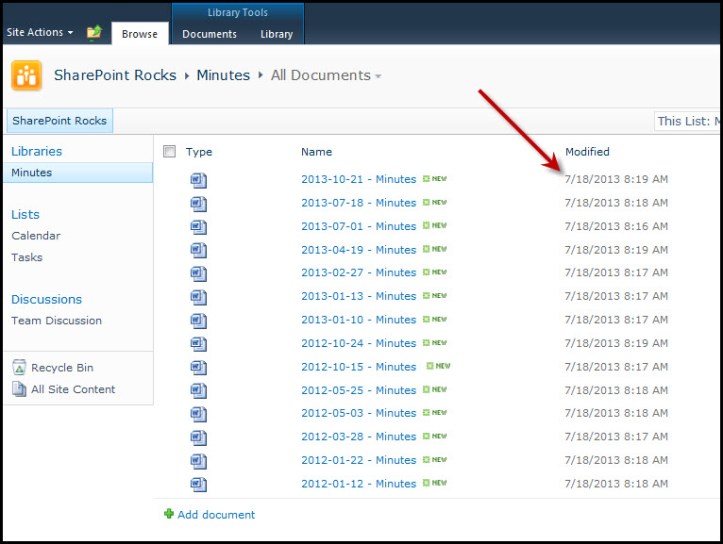This screenshot has height=544, width=723.
Task: Click the Recycle Bin icon
Action: 19,368
